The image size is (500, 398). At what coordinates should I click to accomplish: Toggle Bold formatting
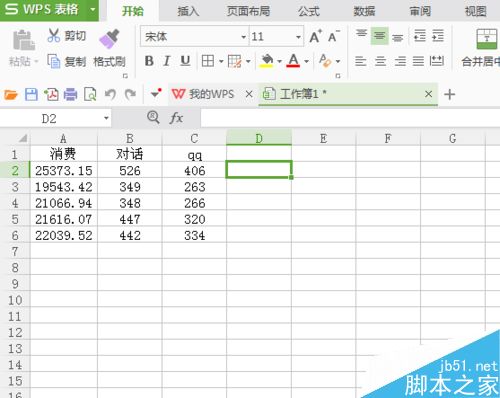[x=149, y=61]
